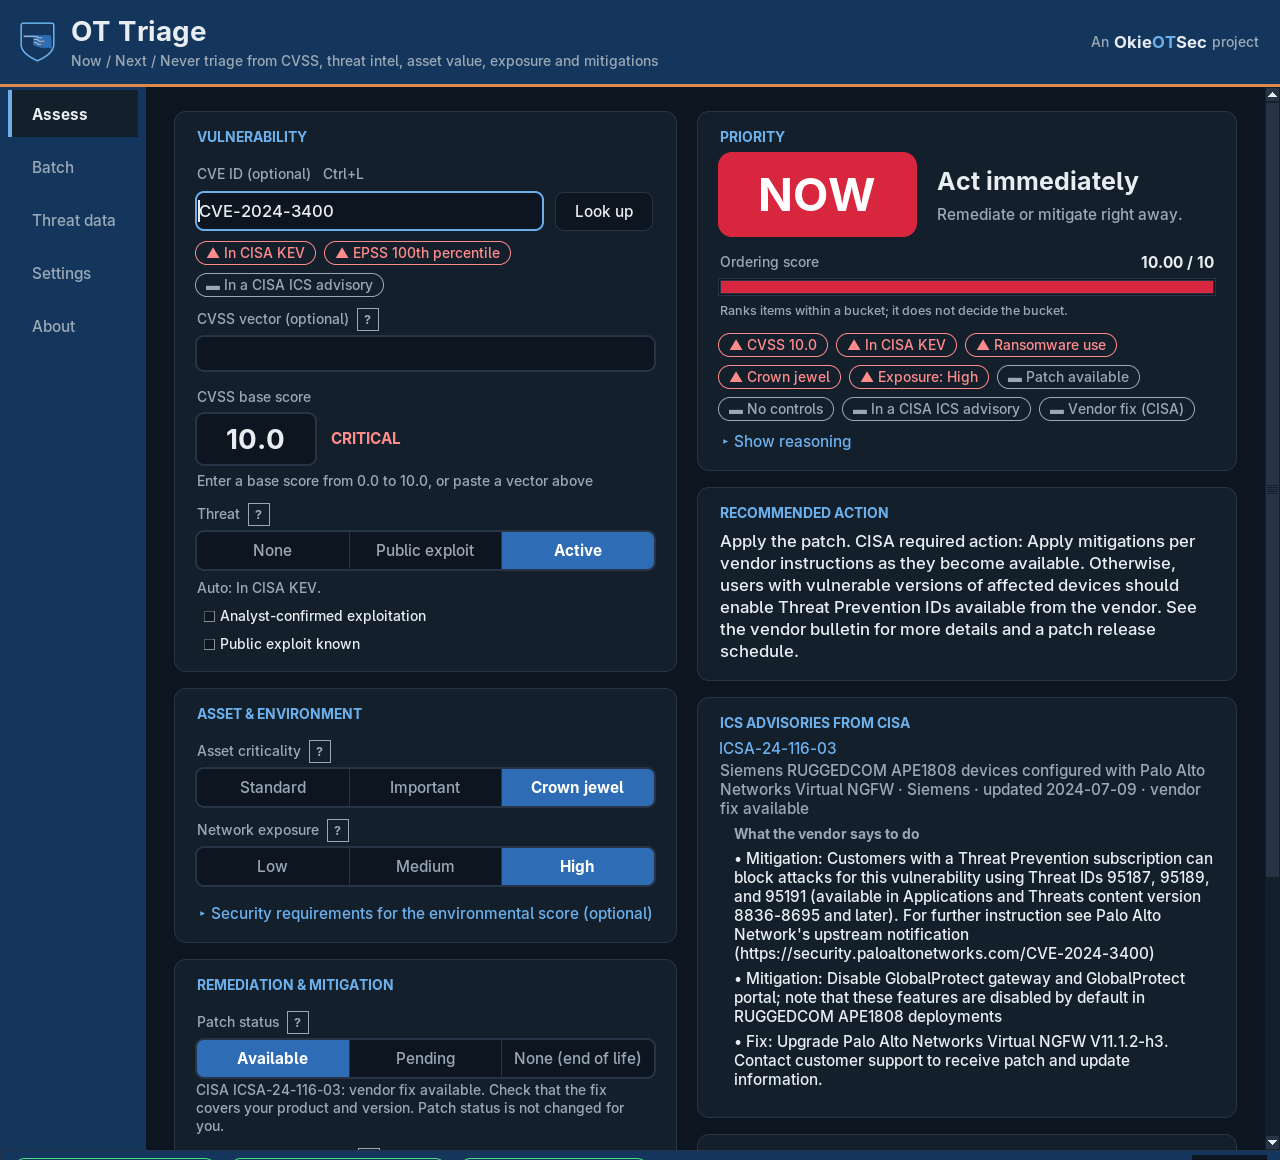
Task: Open the ICSA-24-116-03 advisory link
Action: click(x=778, y=749)
